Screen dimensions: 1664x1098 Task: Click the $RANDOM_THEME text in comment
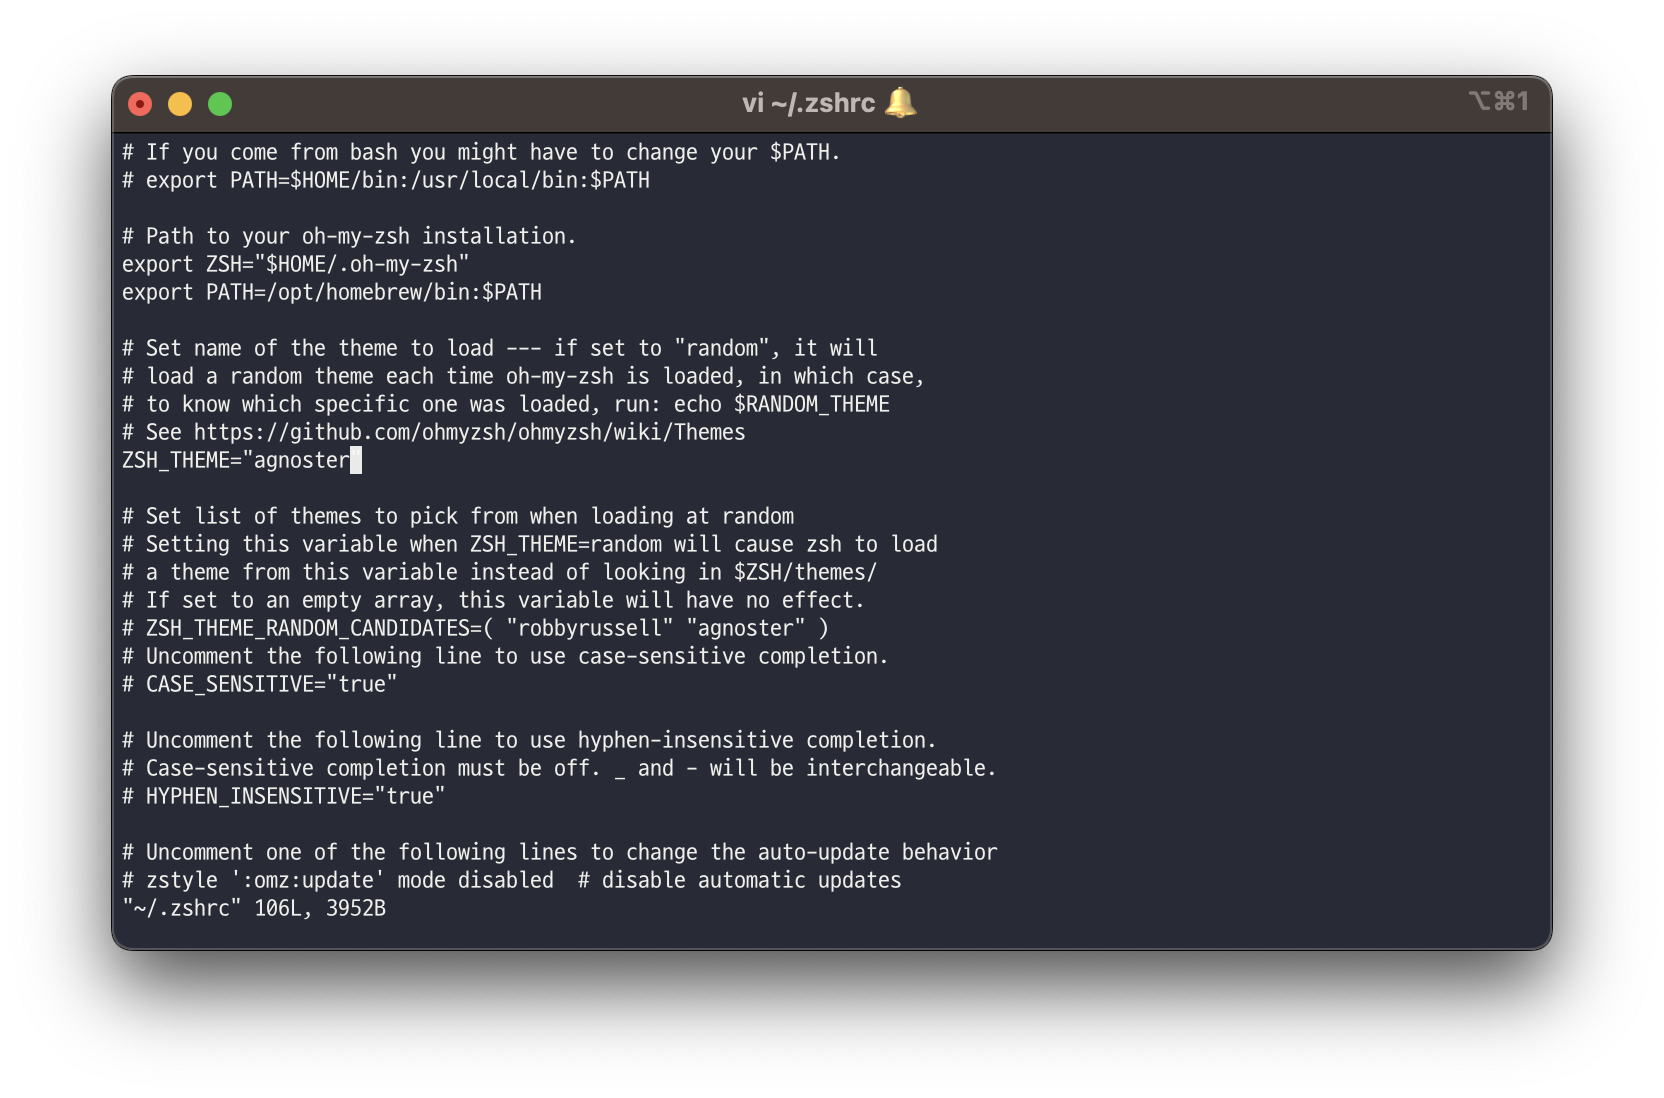(x=812, y=404)
